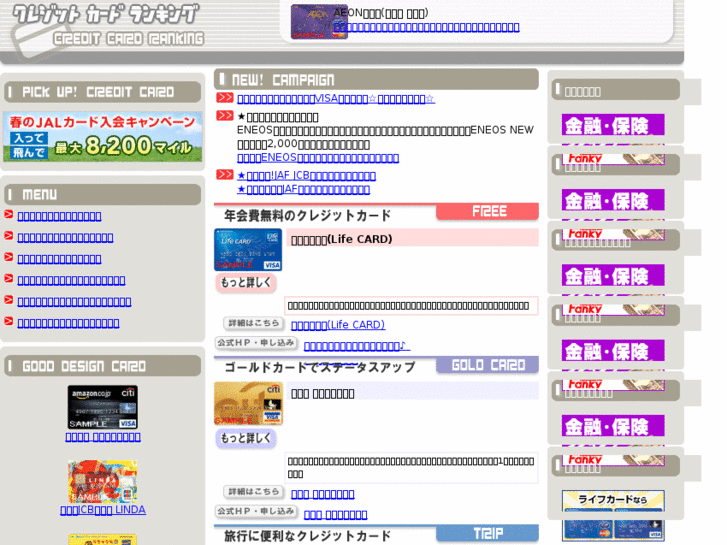727x545 pixels.
Task: Click the TRIP section label badge
Action: (x=487, y=533)
